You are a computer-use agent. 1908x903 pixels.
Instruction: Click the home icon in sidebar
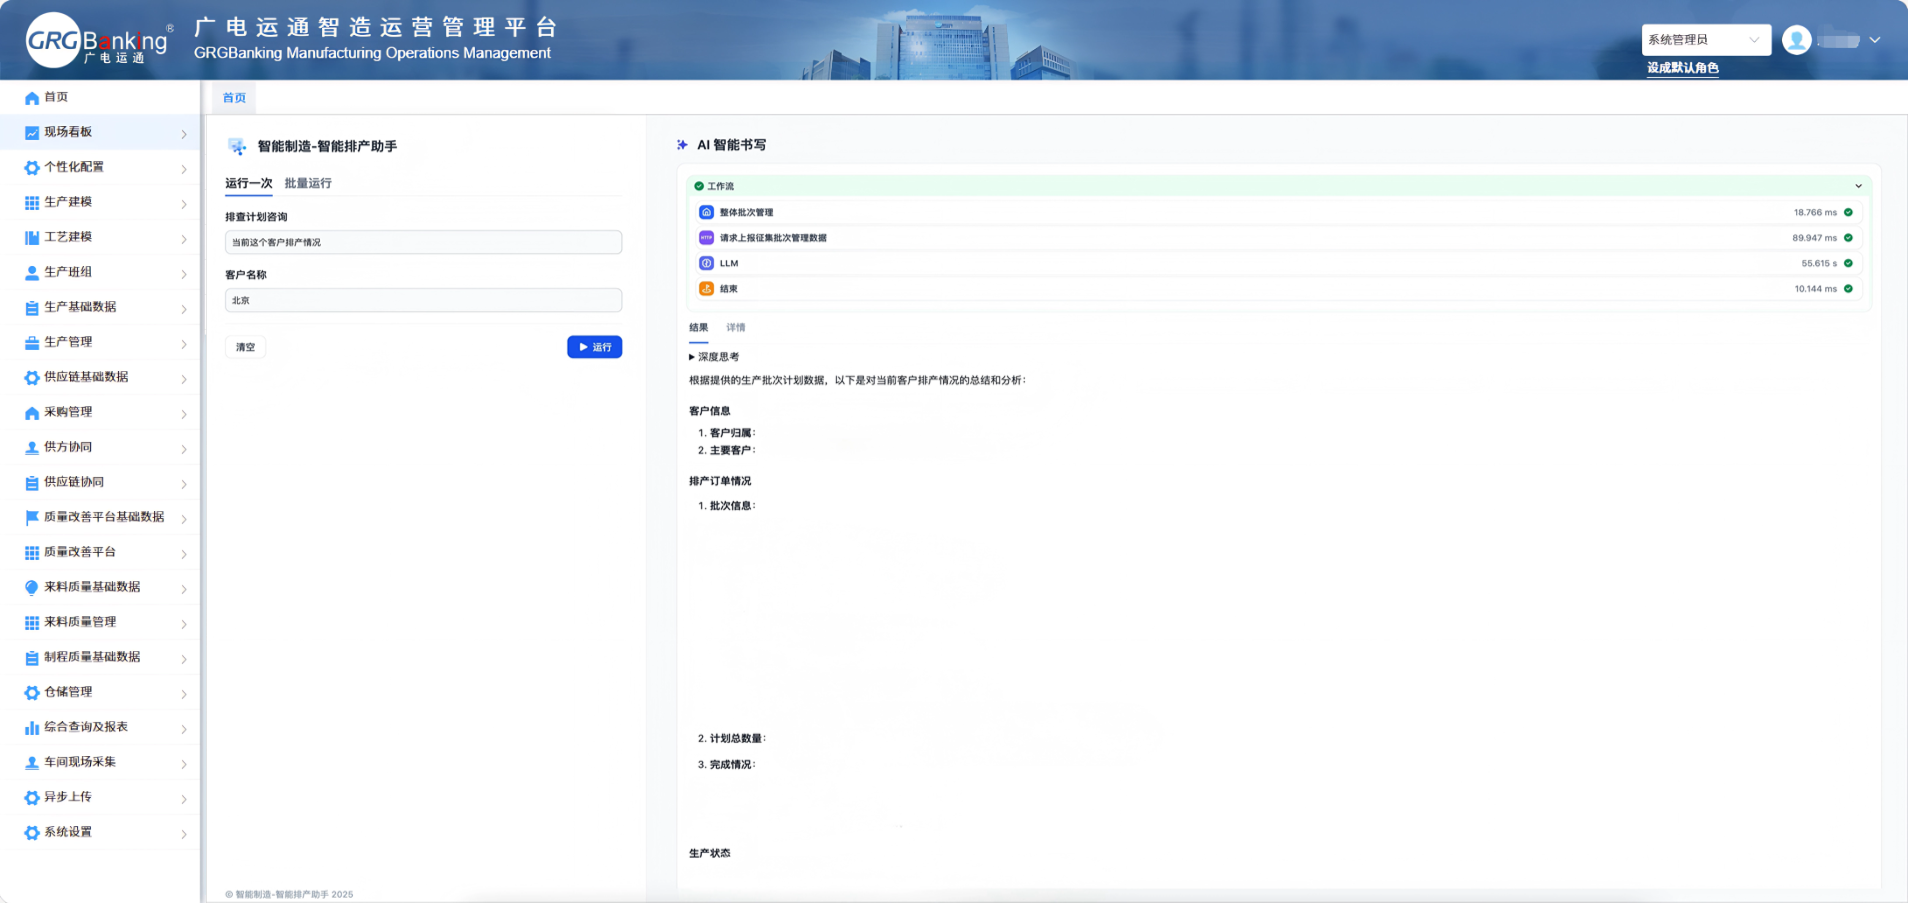(32, 98)
